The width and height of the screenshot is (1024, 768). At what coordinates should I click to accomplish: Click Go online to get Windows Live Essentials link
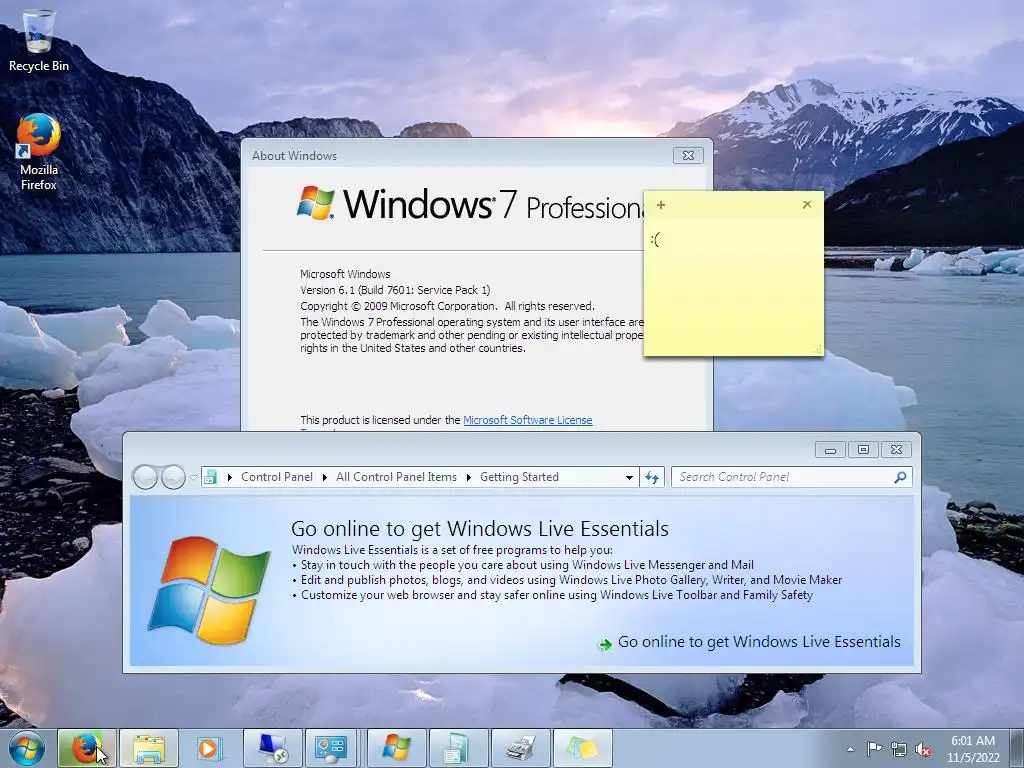(x=759, y=642)
